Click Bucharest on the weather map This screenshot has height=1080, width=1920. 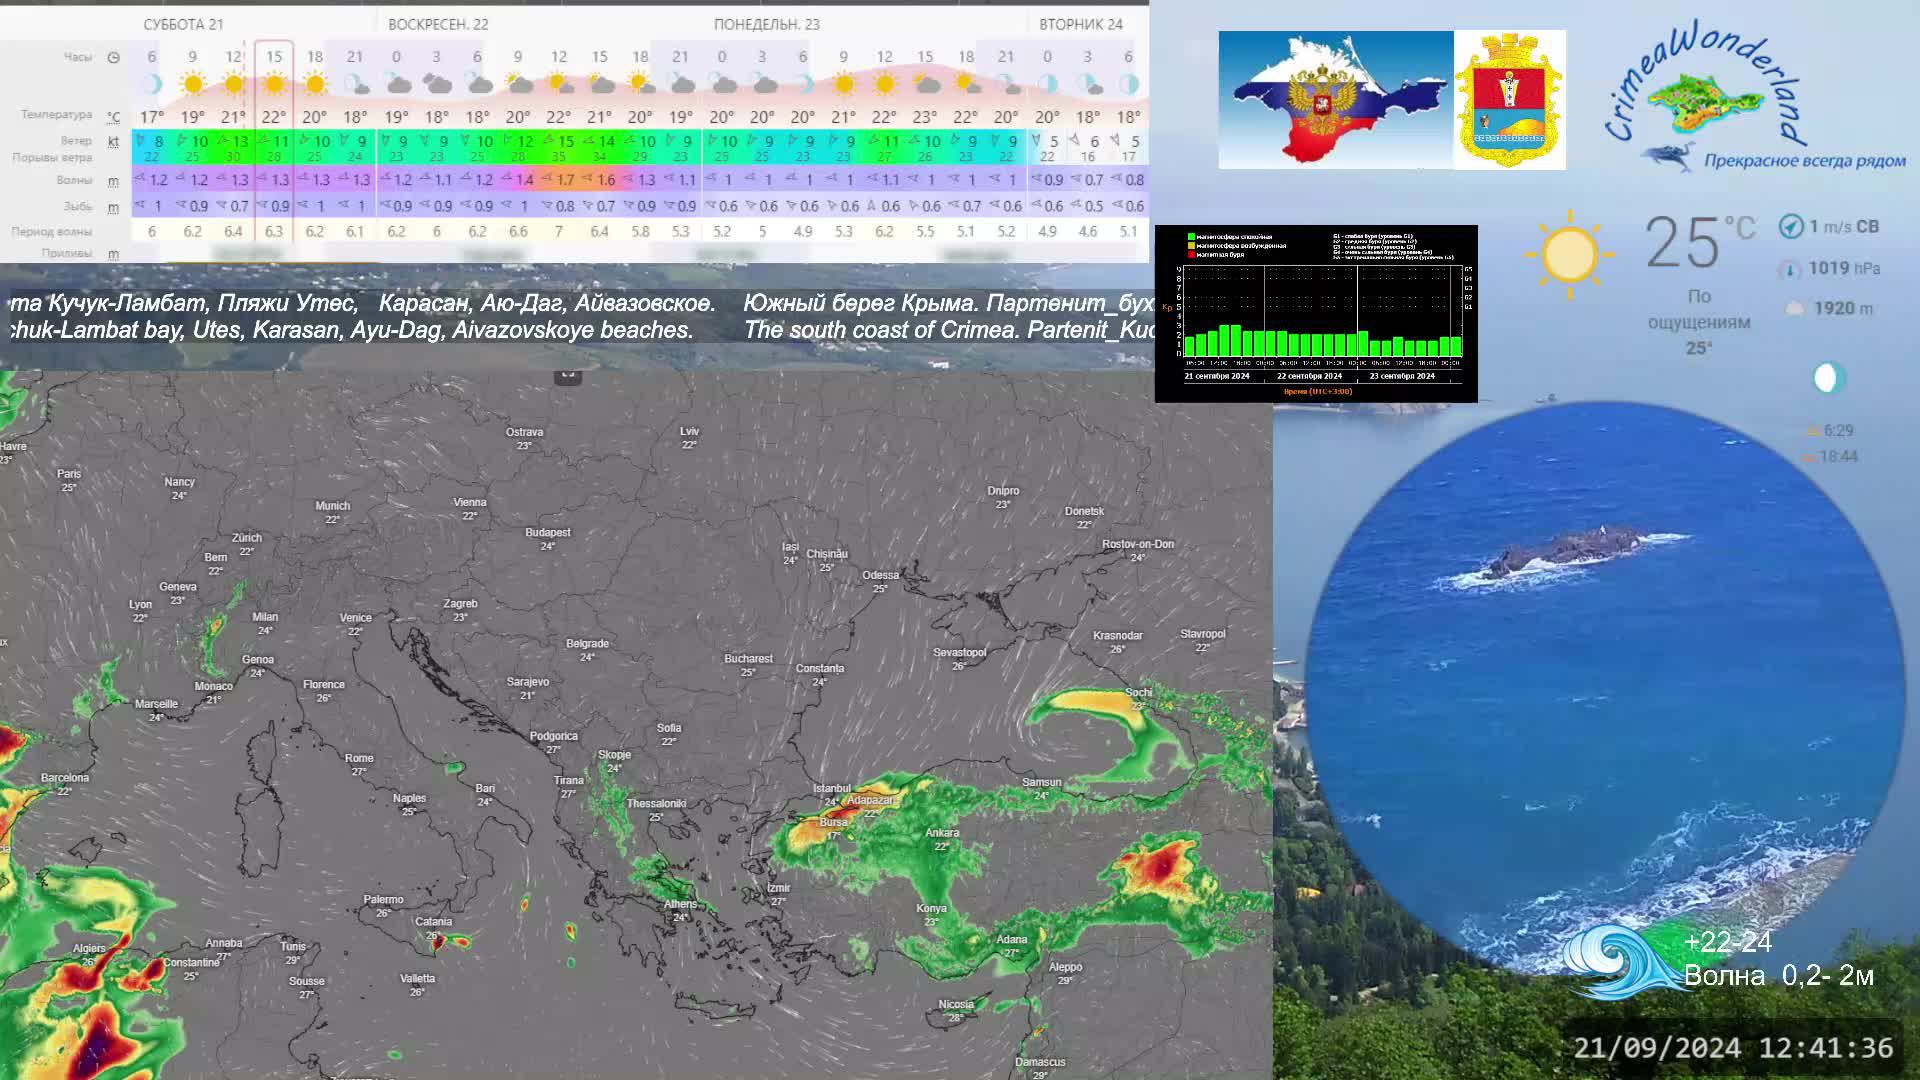click(x=748, y=665)
